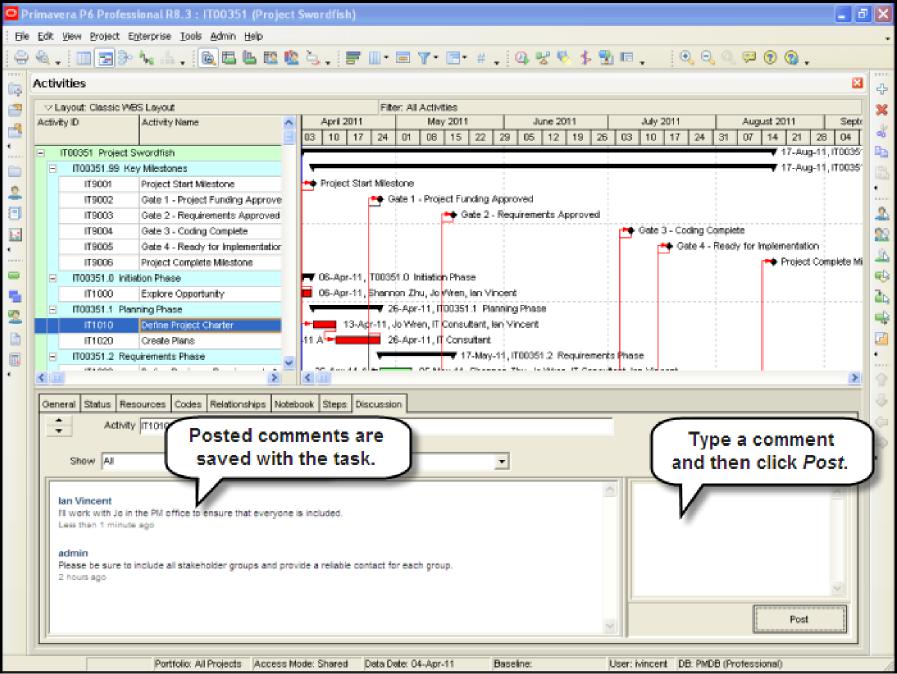Open Help using the question mark icon
Image resolution: width=897 pixels, height=674 pixels.
coord(770,56)
